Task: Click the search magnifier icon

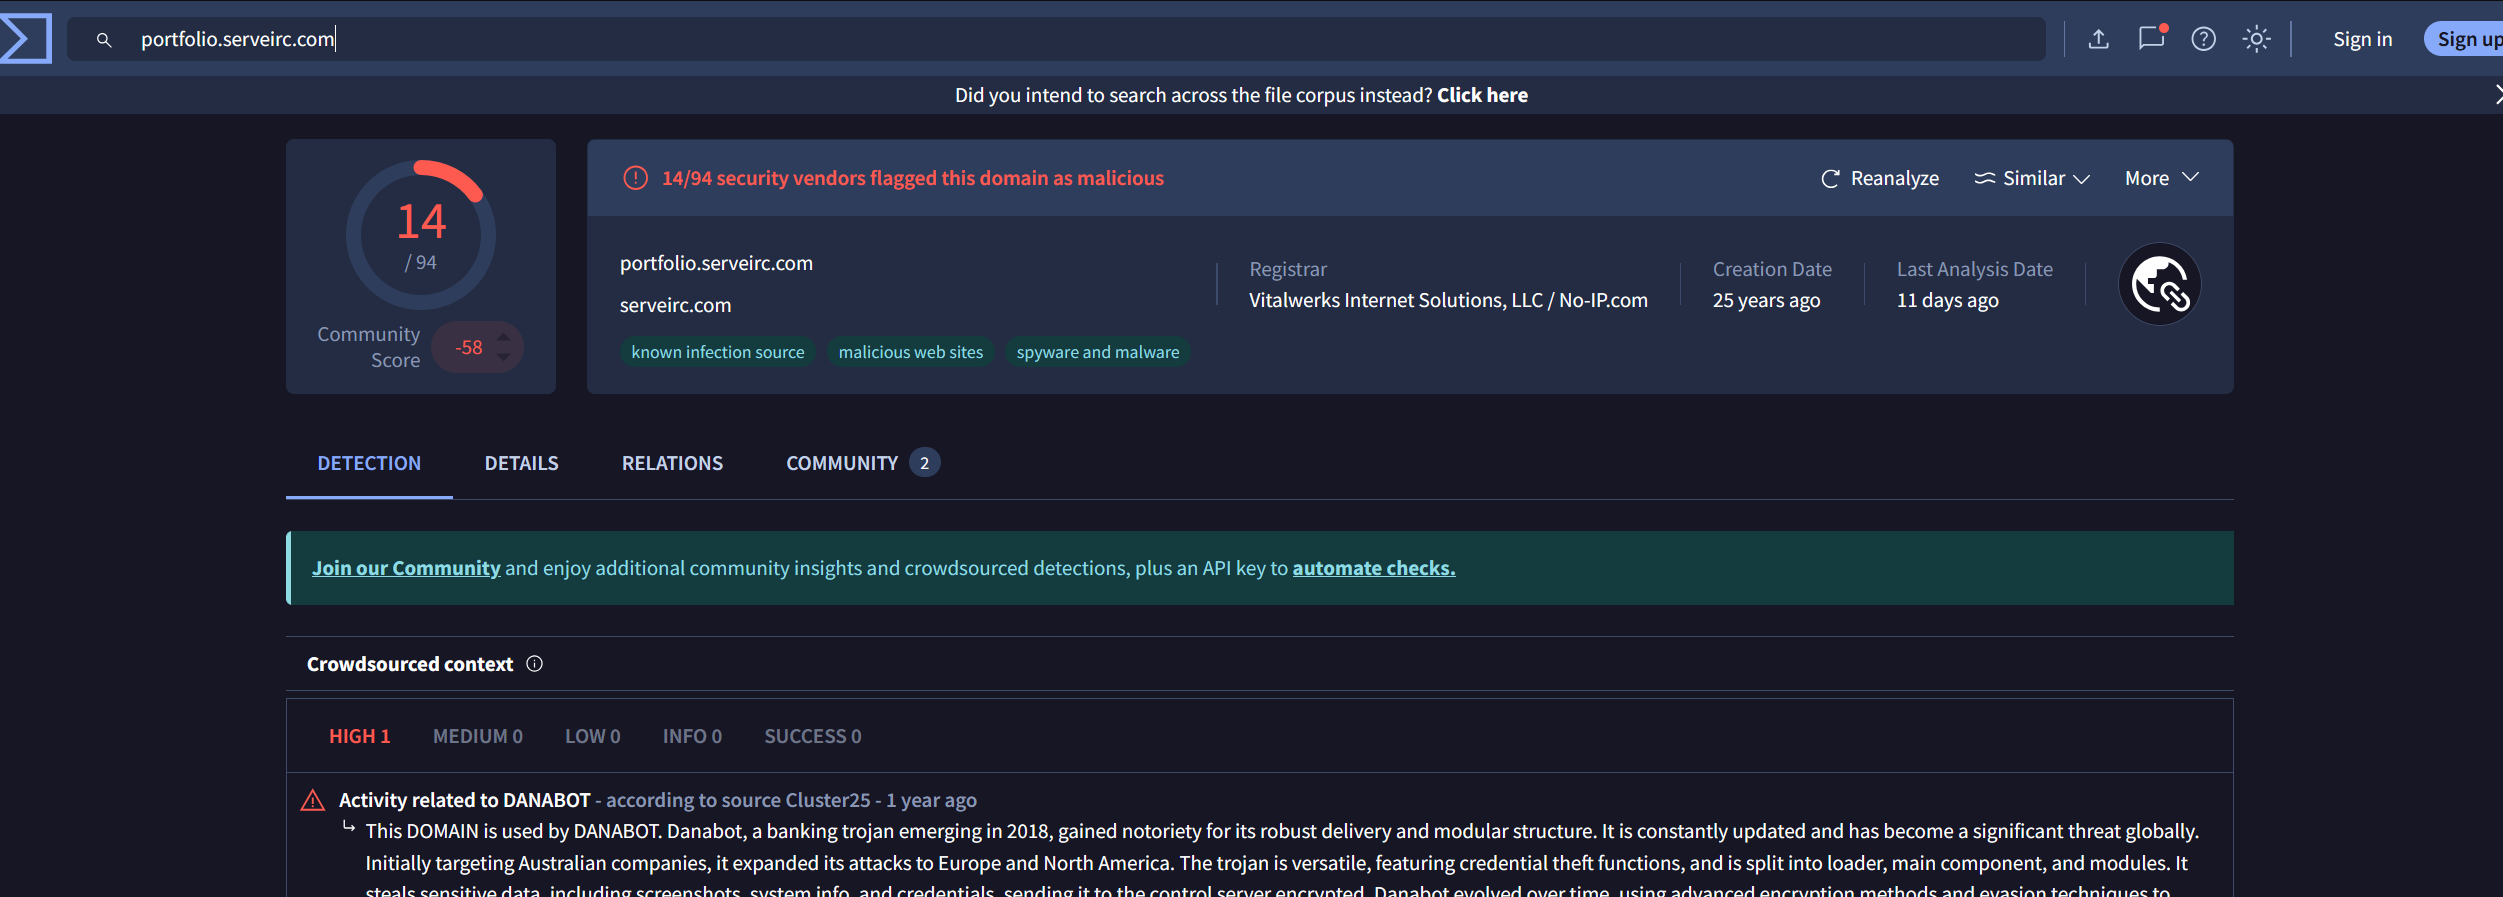Action: (104, 40)
